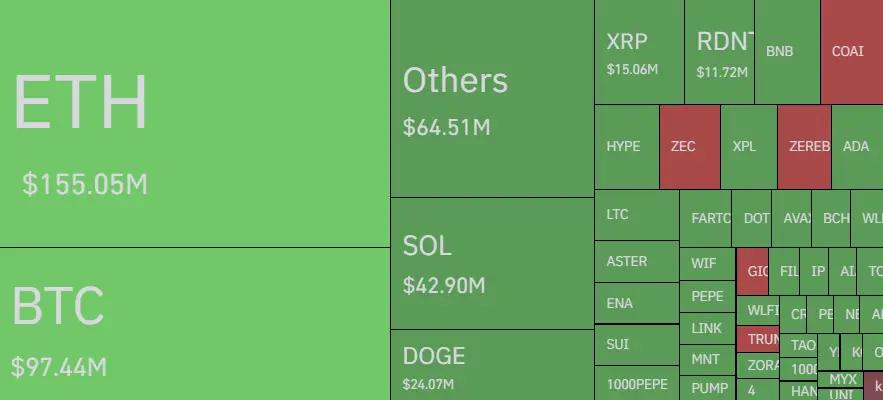Open the SUI tile

637,345
